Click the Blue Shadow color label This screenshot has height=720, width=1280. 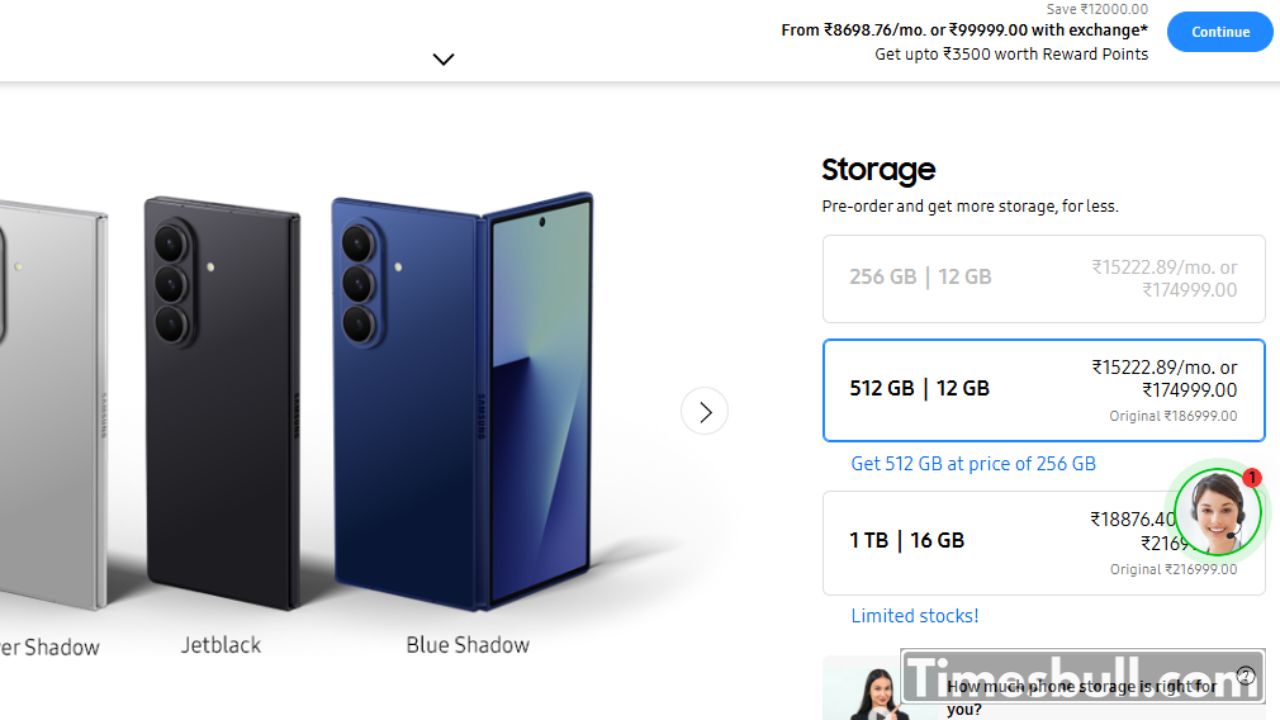coord(467,645)
